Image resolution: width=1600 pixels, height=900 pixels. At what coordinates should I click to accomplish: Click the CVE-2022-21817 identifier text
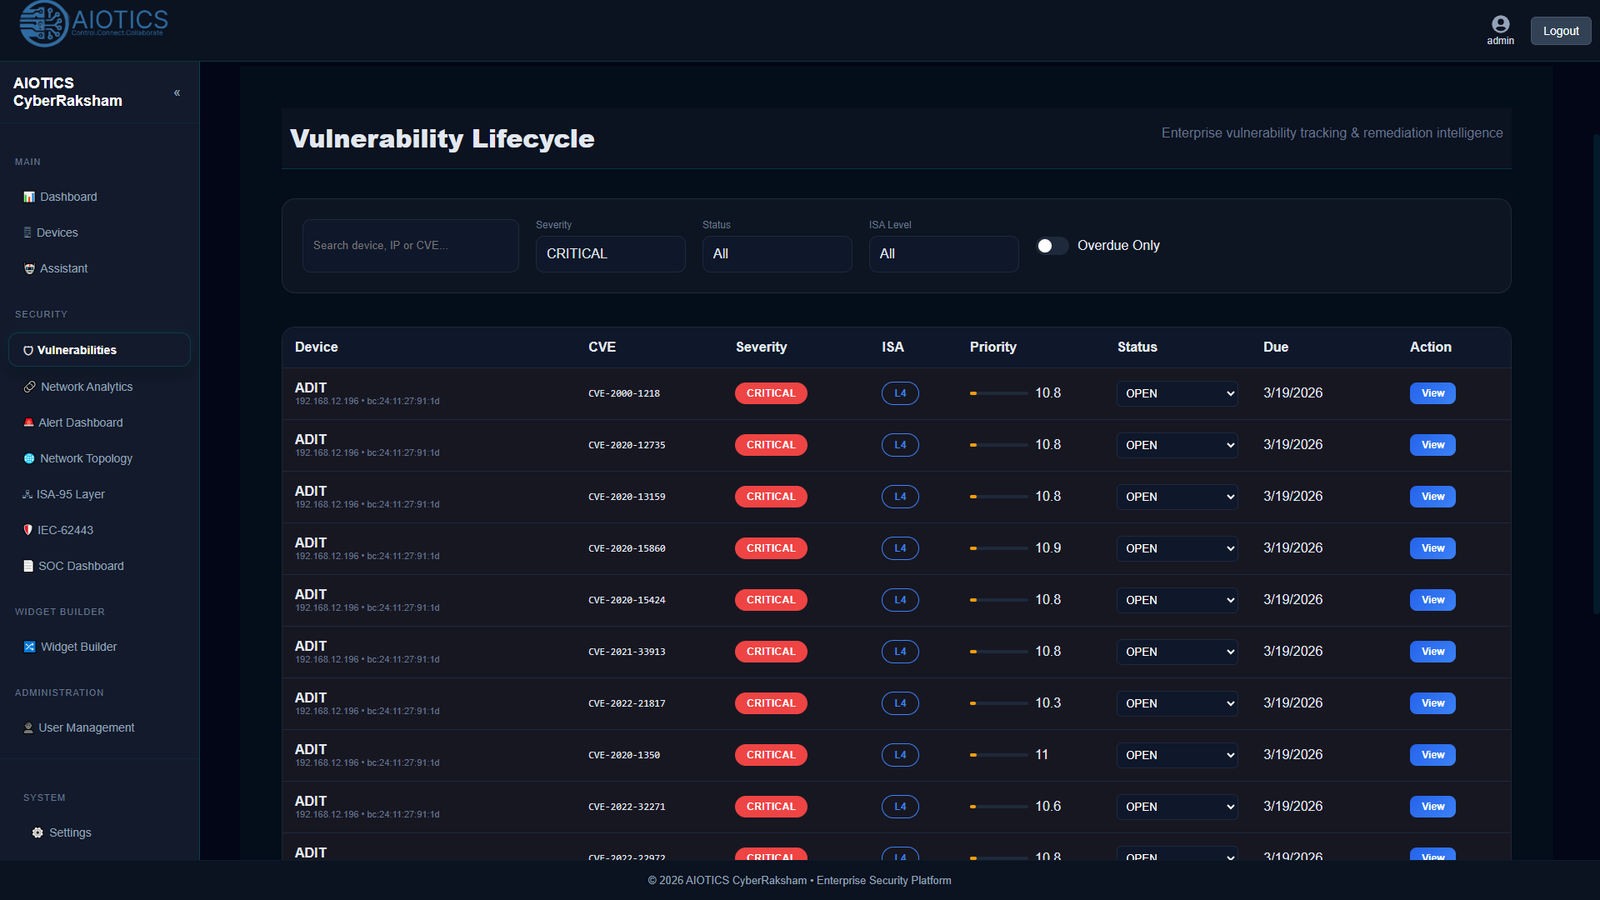(627, 704)
